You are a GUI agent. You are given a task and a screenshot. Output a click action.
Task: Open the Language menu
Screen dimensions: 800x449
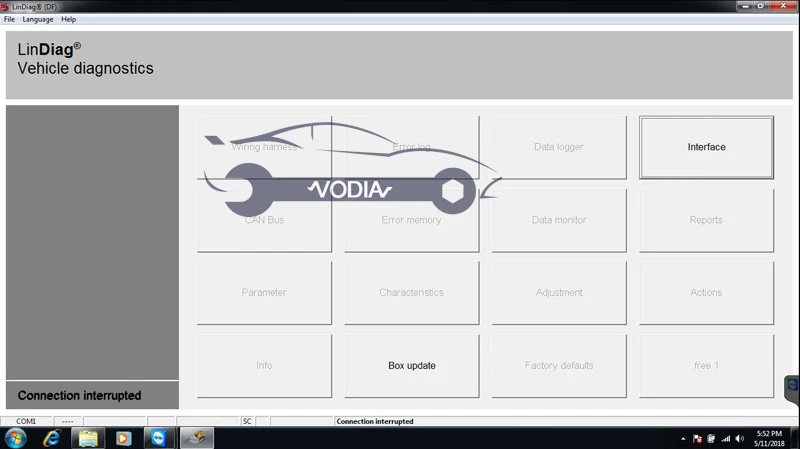(38, 19)
